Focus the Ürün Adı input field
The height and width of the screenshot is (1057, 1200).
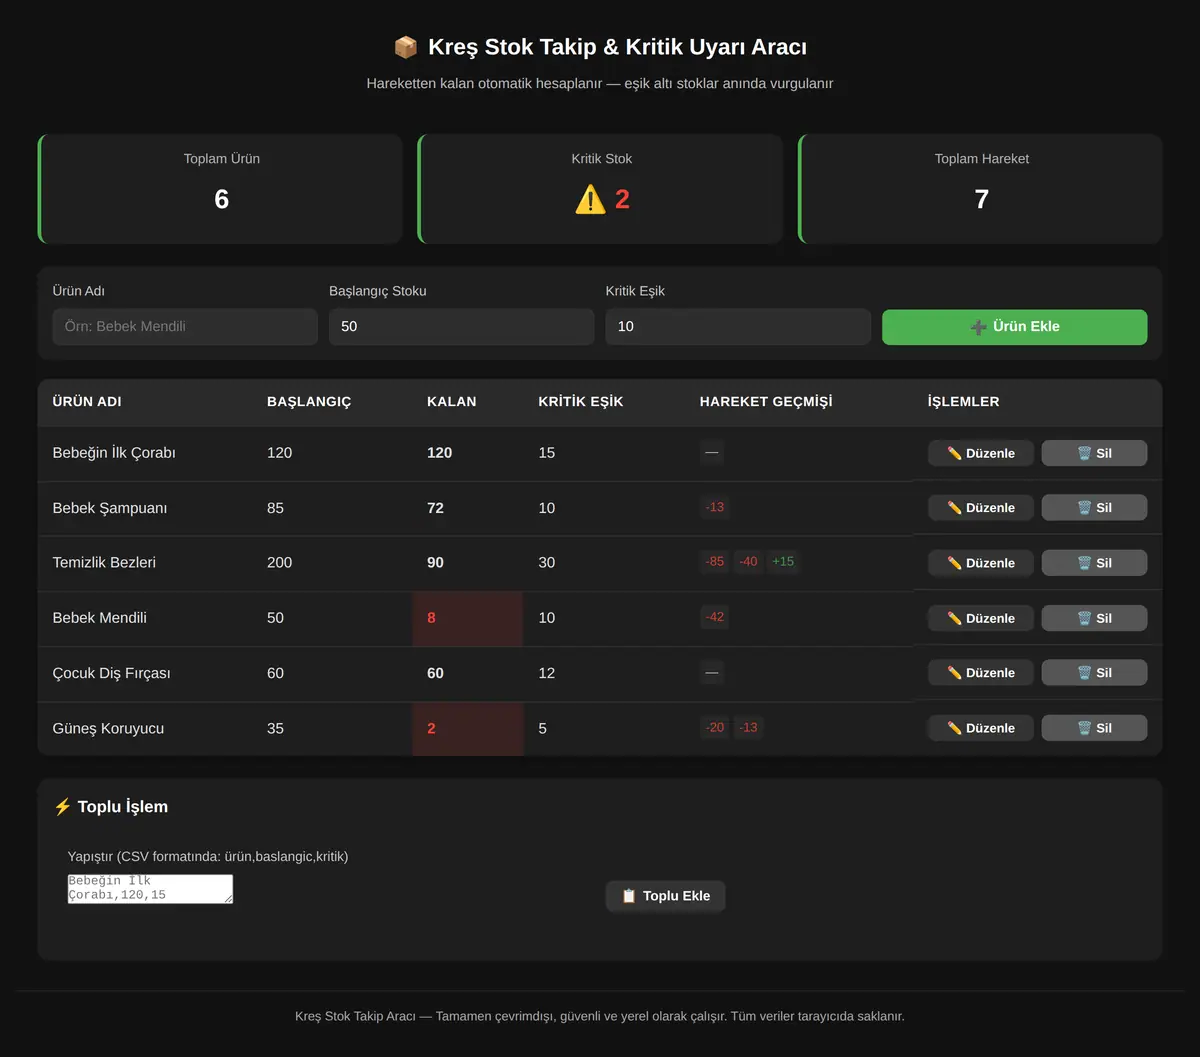185,327
